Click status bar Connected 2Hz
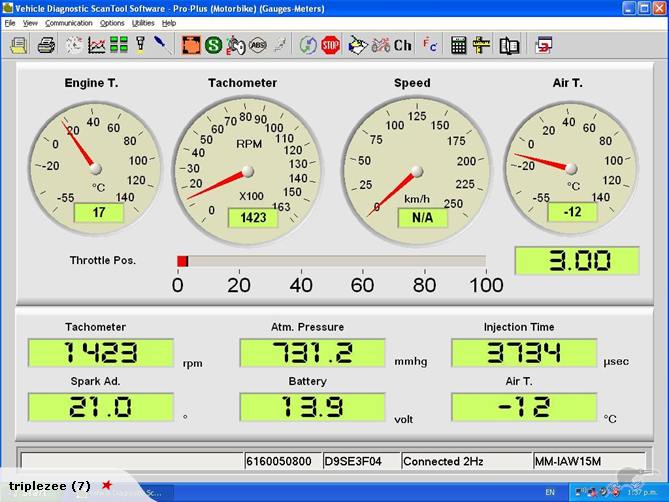Viewport: 669px width, 502px height. [x=466, y=461]
